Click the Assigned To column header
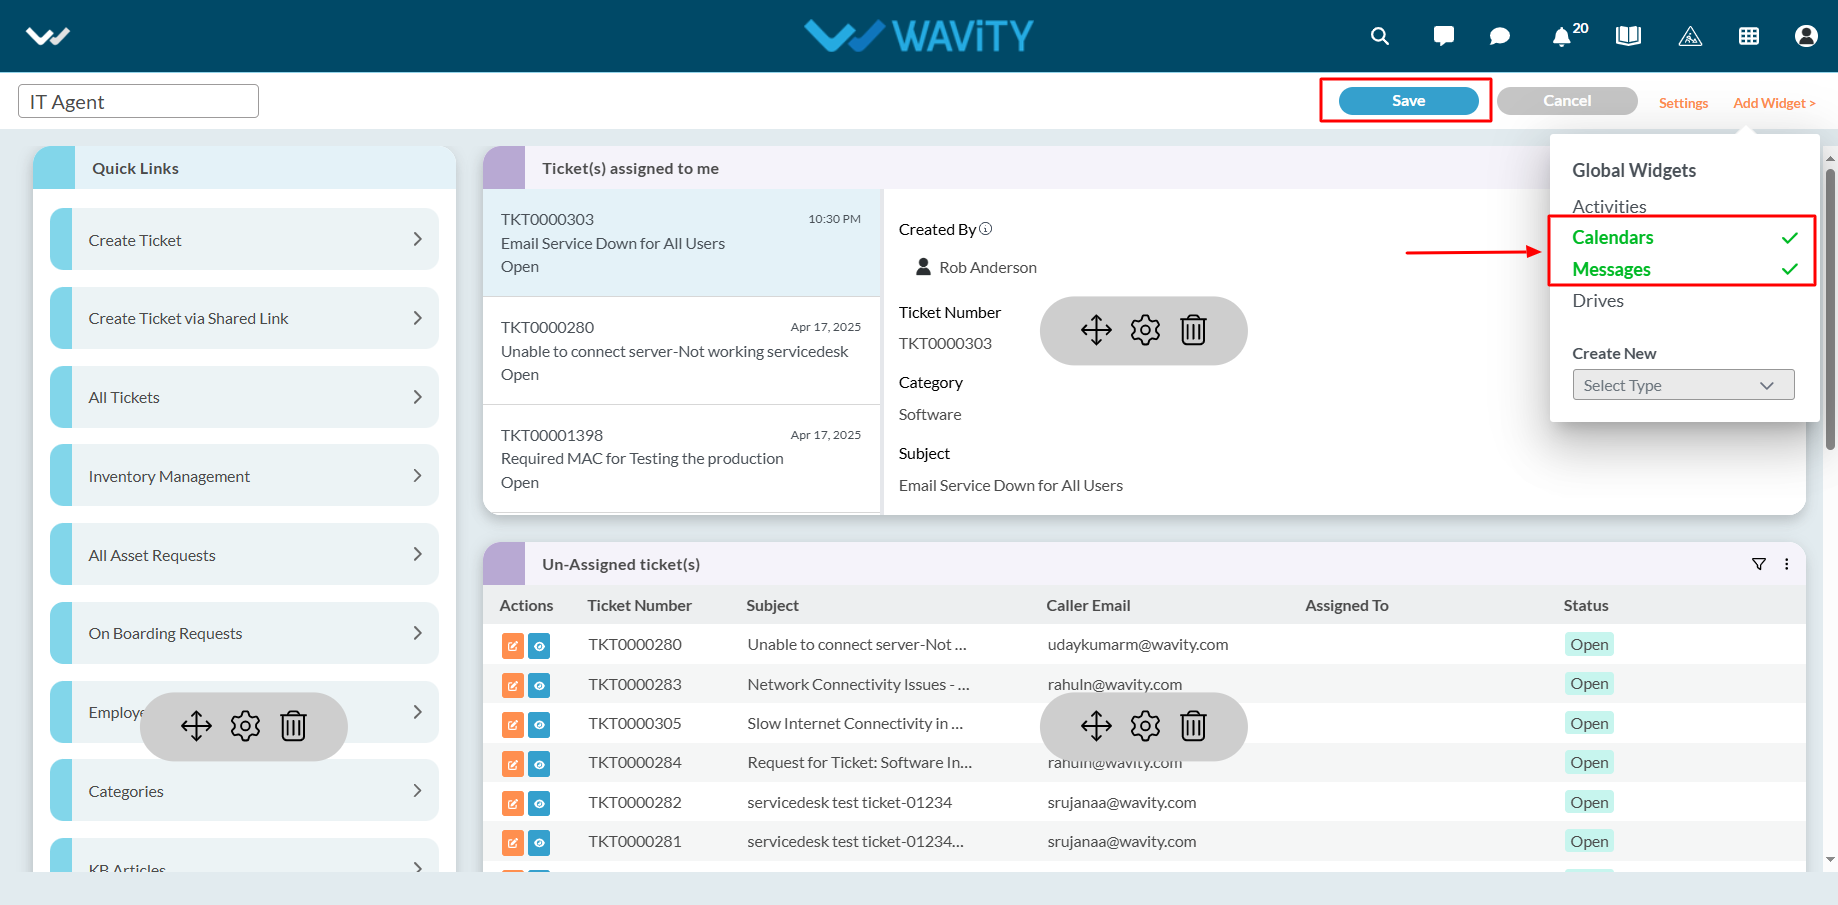1838x905 pixels. click(x=1346, y=605)
